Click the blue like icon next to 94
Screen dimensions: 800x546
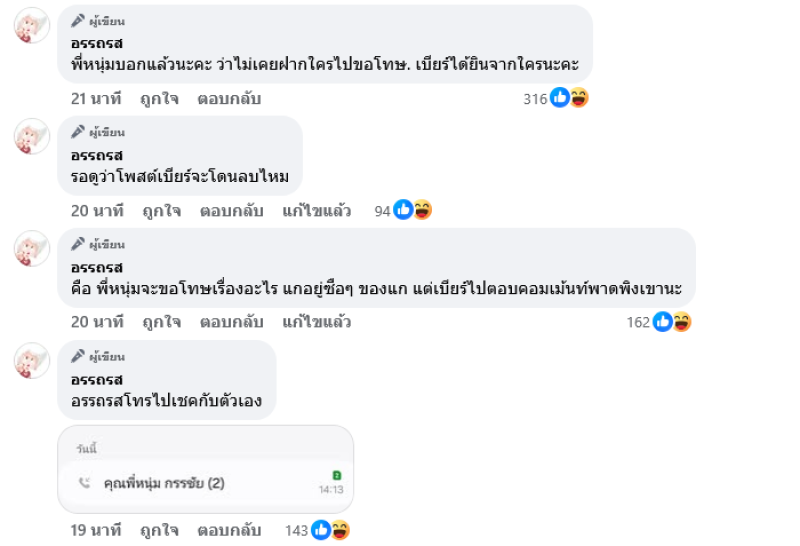point(403,210)
